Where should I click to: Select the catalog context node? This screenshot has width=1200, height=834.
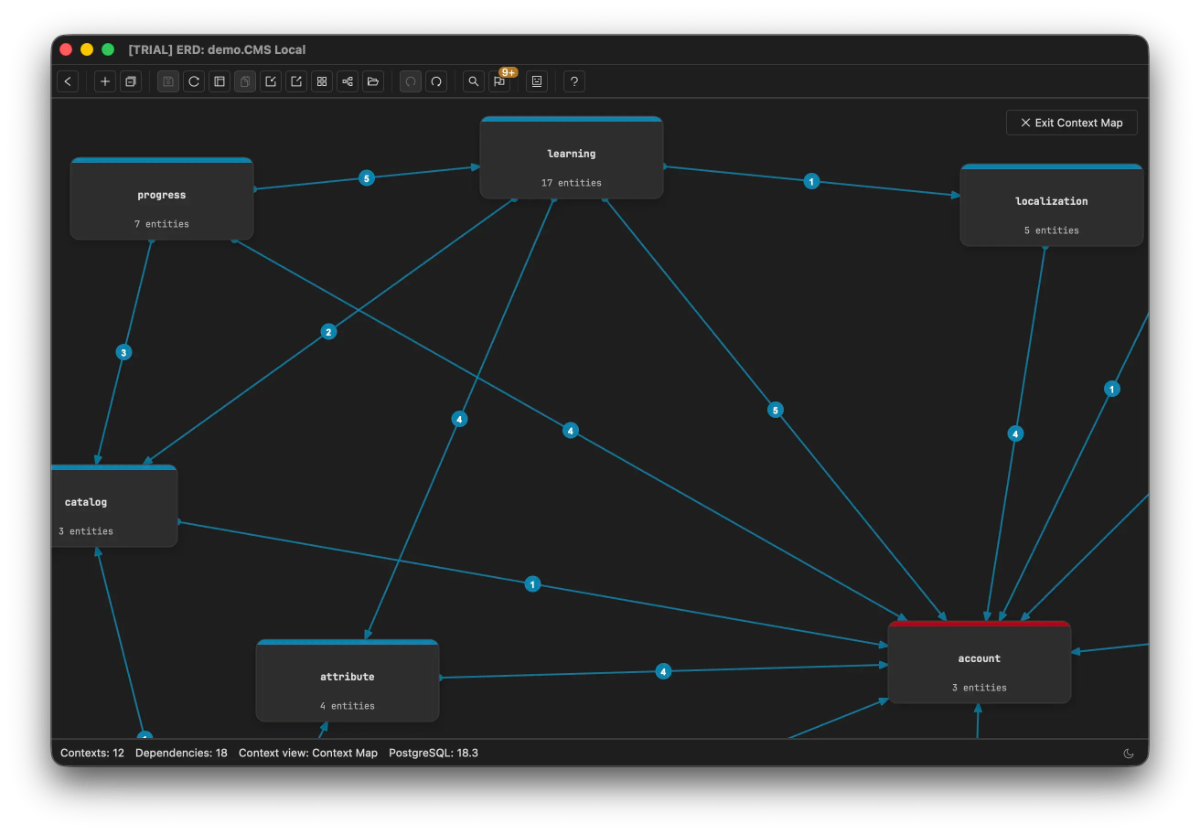point(114,505)
